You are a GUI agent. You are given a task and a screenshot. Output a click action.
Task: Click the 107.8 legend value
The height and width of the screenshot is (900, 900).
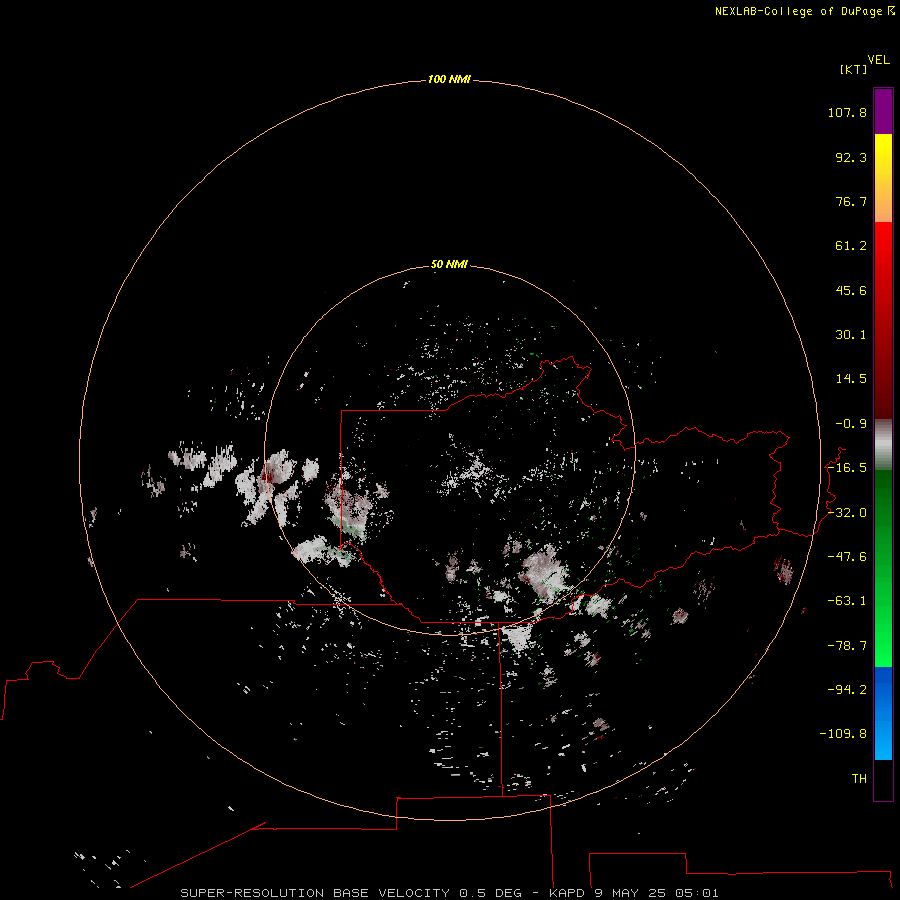coord(847,112)
